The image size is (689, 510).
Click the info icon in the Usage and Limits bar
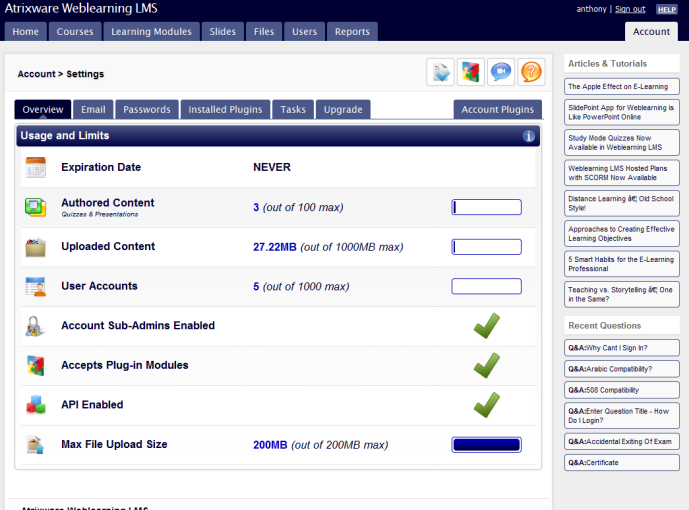529,136
